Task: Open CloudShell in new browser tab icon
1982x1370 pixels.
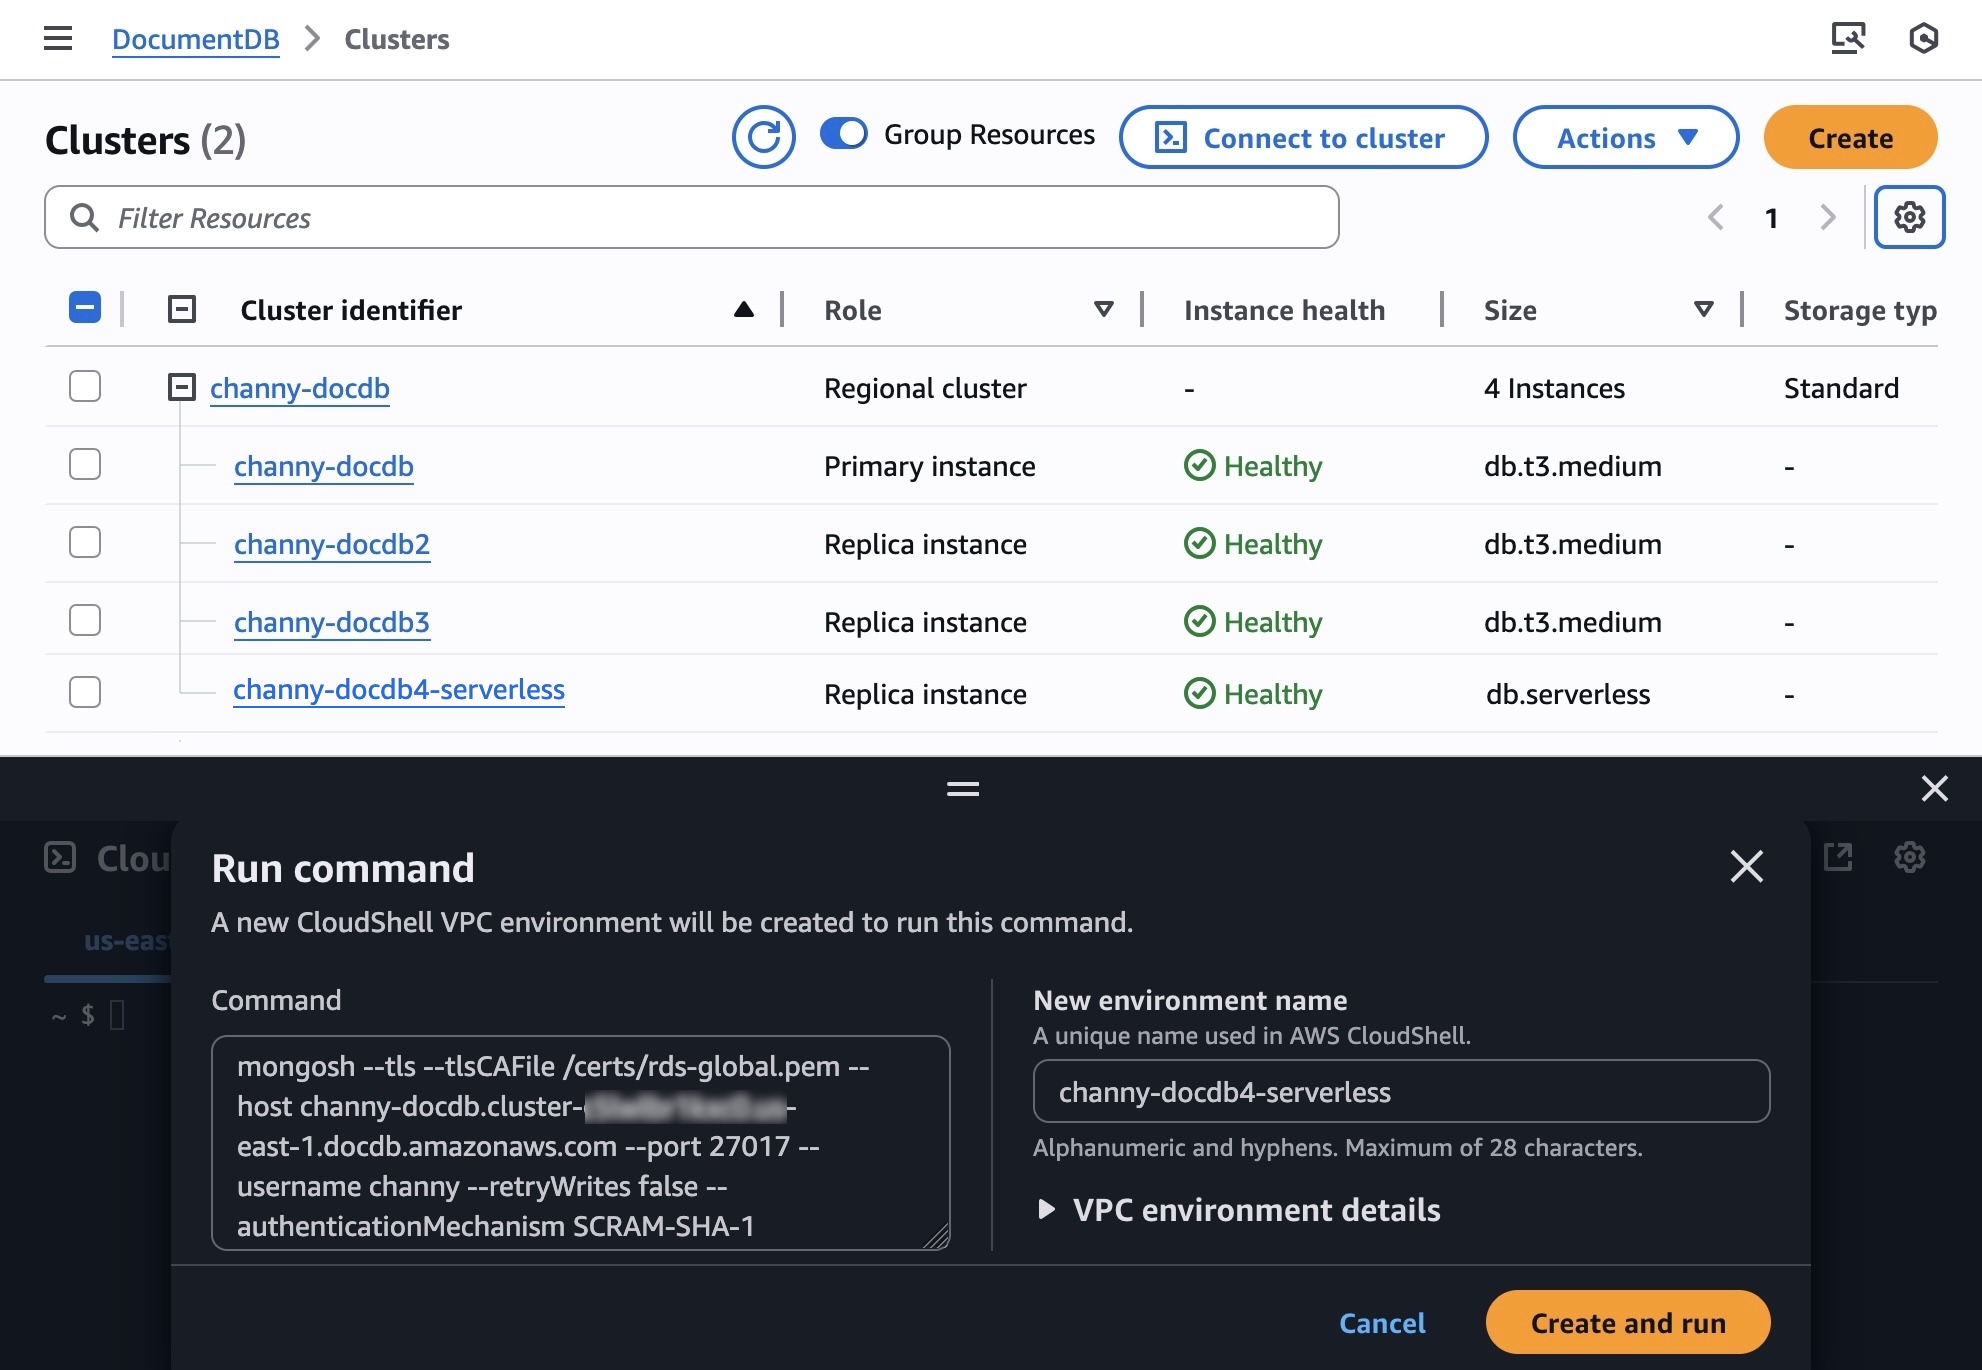Action: point(1838,857)
